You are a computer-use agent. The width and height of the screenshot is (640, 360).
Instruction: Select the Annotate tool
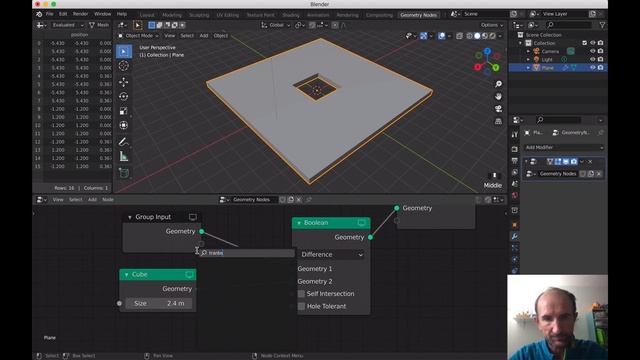[124, 142]
